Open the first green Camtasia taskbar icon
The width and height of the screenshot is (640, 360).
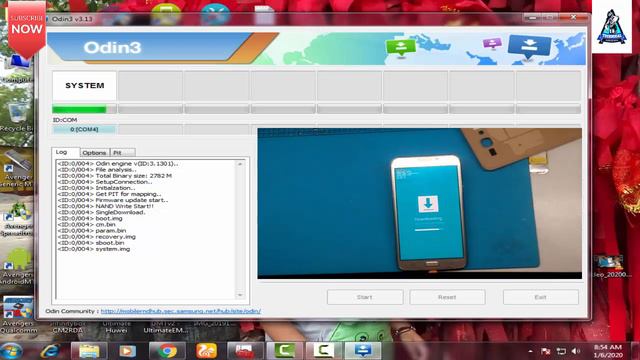pyautogui.click(x=284, y=351)
